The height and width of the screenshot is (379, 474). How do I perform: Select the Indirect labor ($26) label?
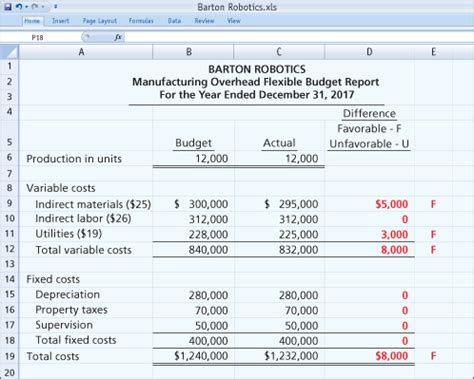pyautogui.click(x=83, y=219)
